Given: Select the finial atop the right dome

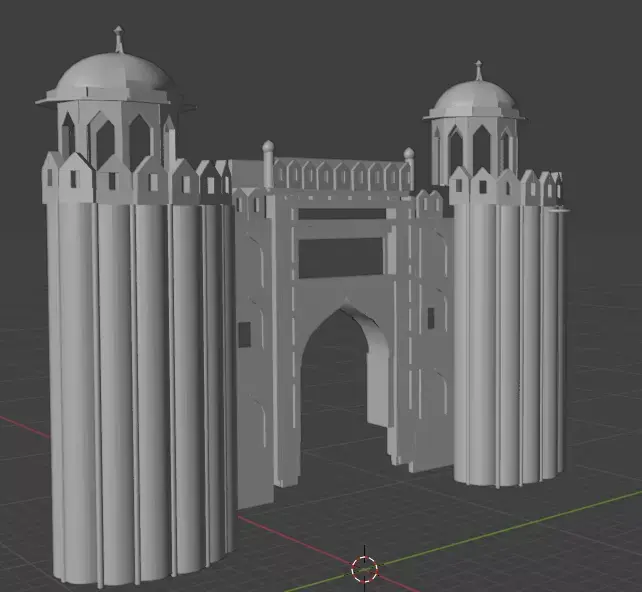Looking at the screenshot, I should (x=478, y=71).
